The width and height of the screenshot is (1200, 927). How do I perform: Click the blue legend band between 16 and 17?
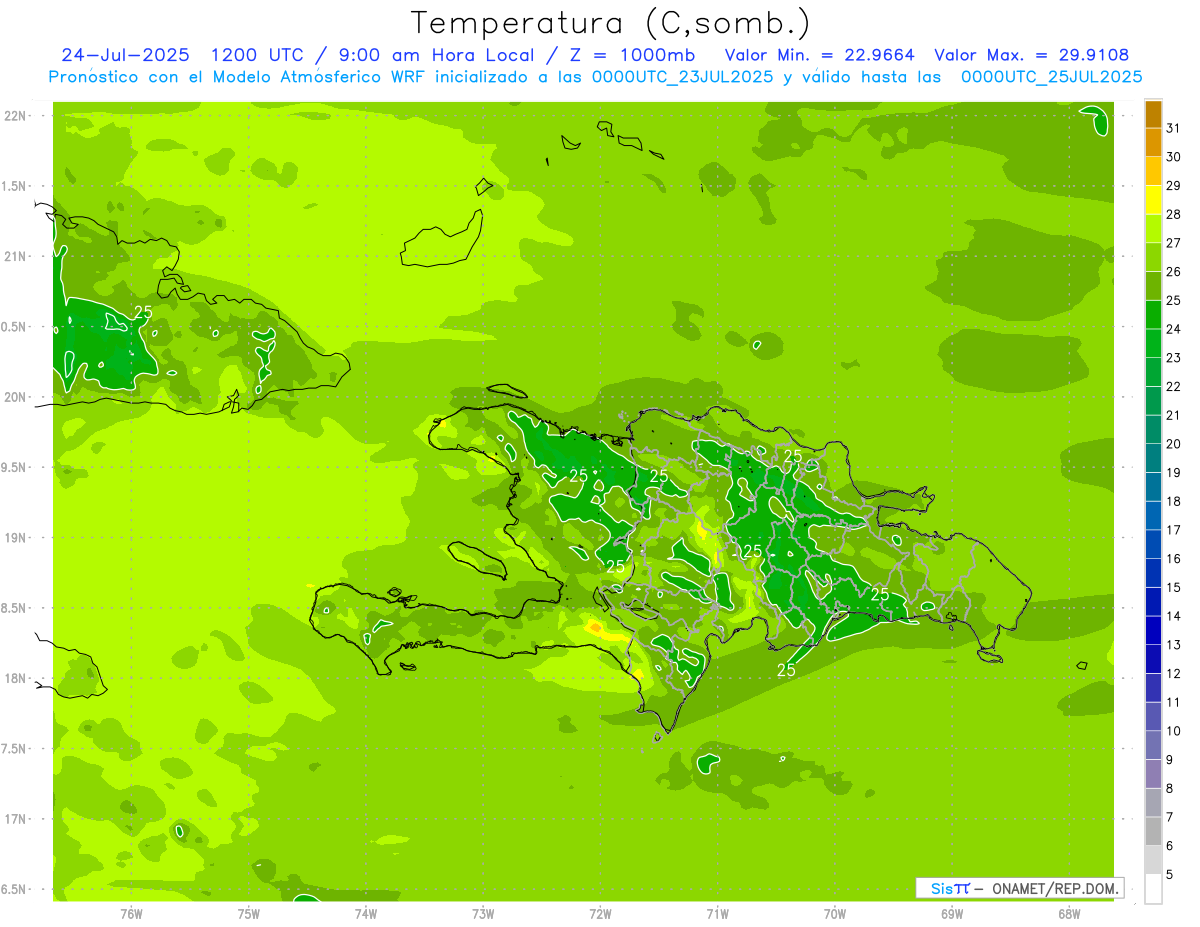(1153, 544)
